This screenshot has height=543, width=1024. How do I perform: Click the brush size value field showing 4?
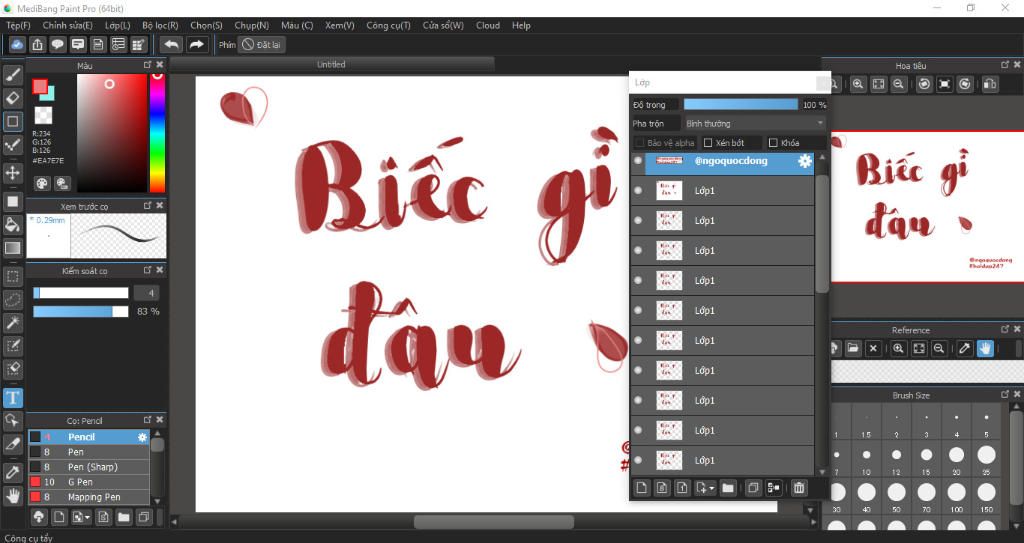click(x=147, y=293)
